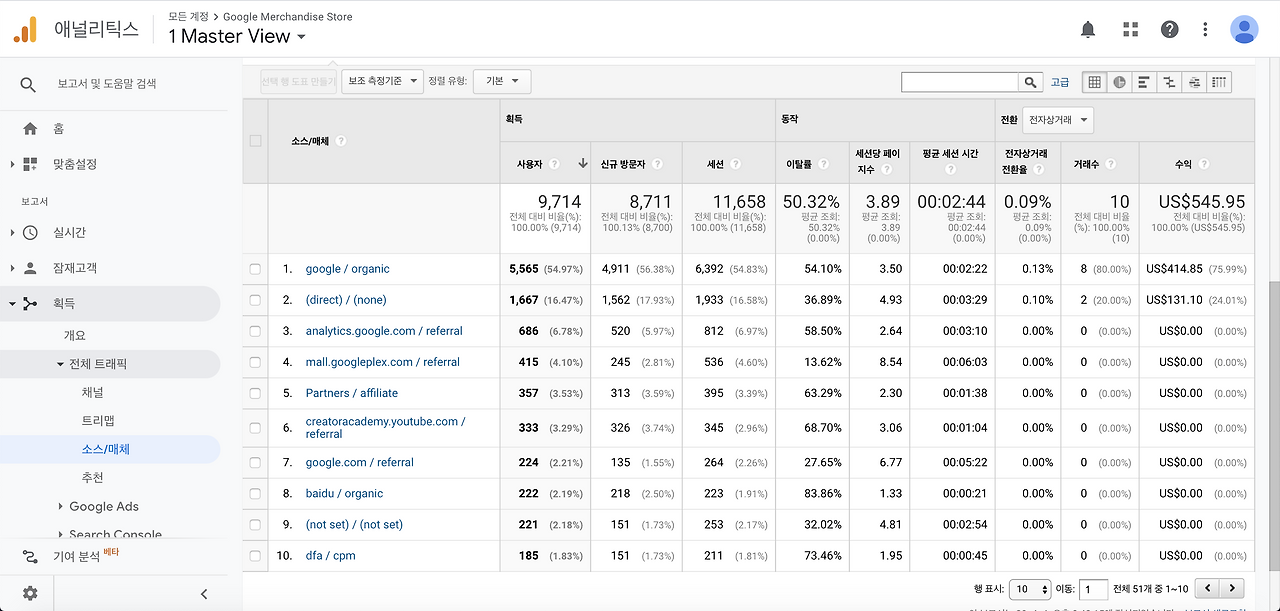
Task: Click the table search input field
Action: (x=960, y=82)
